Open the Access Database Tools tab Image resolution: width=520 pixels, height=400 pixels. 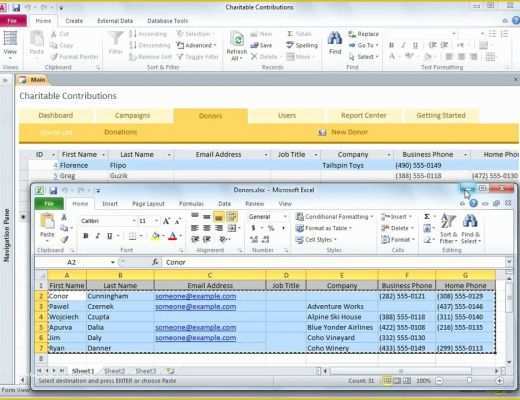point(168,21)
